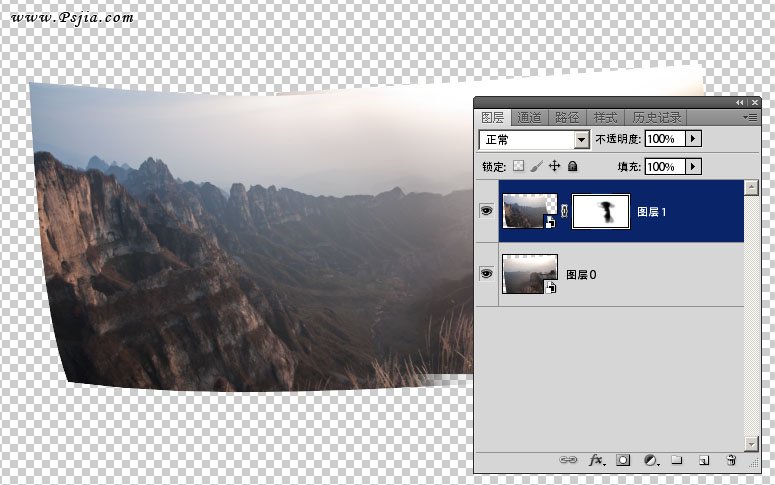Switch to the 路径 tab

567,118
